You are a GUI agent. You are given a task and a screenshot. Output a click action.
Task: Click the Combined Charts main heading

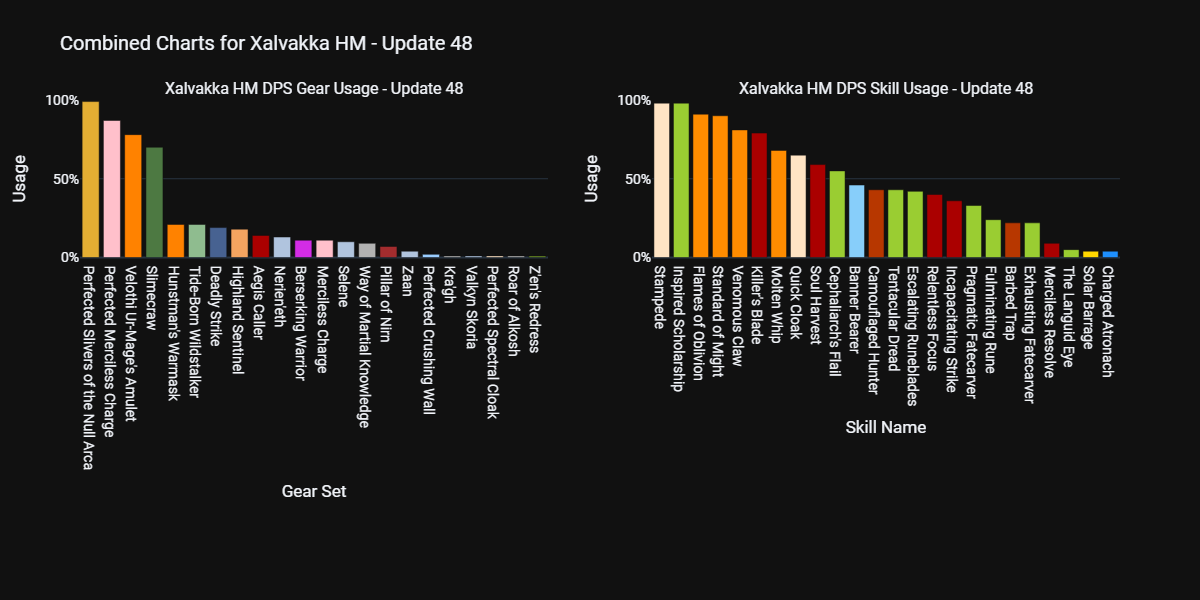266,43
